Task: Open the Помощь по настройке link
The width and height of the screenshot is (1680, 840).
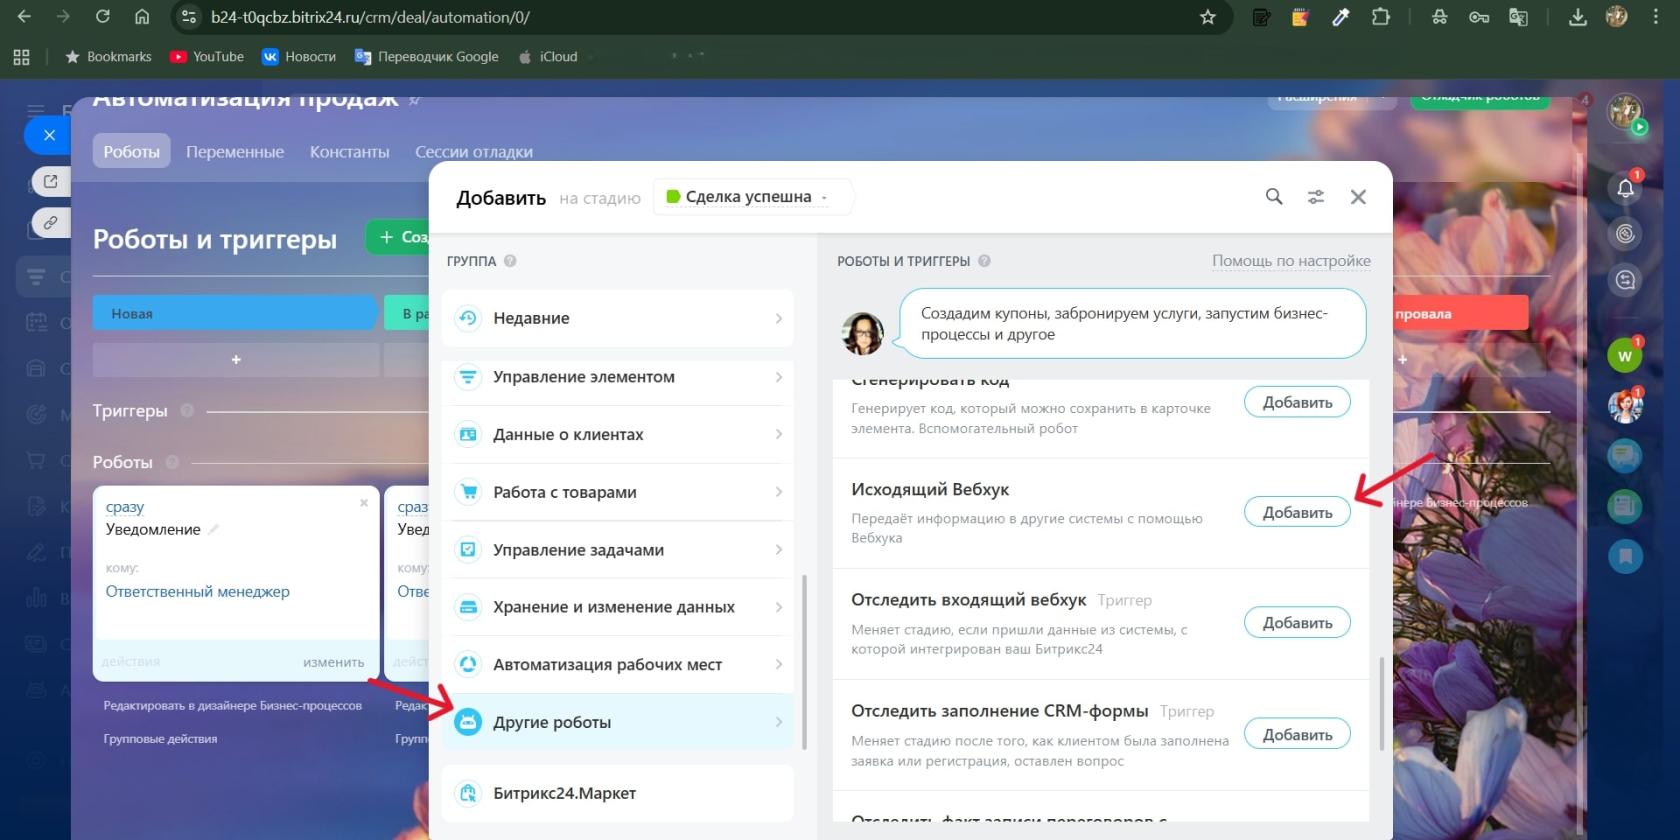Action: pos(1291,261)
